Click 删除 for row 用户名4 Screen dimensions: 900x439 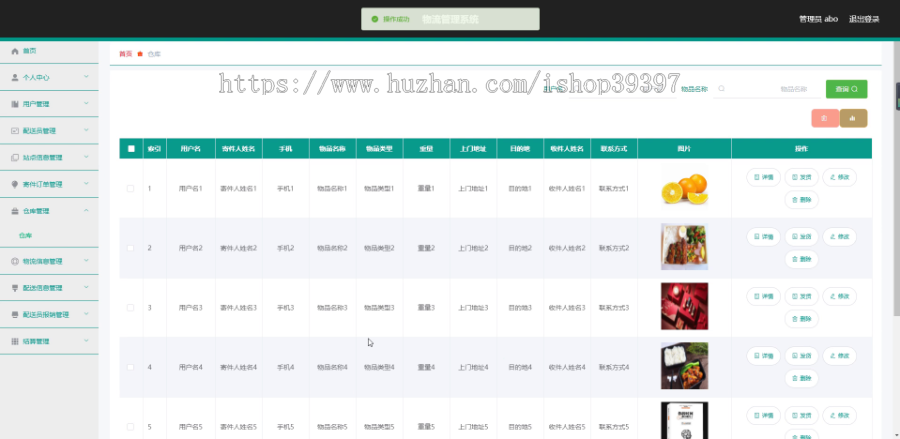802,378
